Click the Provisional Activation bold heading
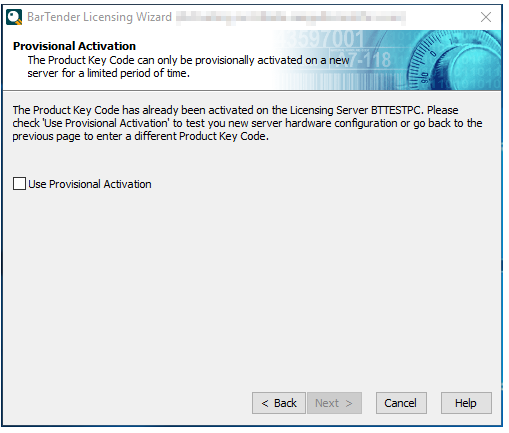 click(x=74, y=46)
